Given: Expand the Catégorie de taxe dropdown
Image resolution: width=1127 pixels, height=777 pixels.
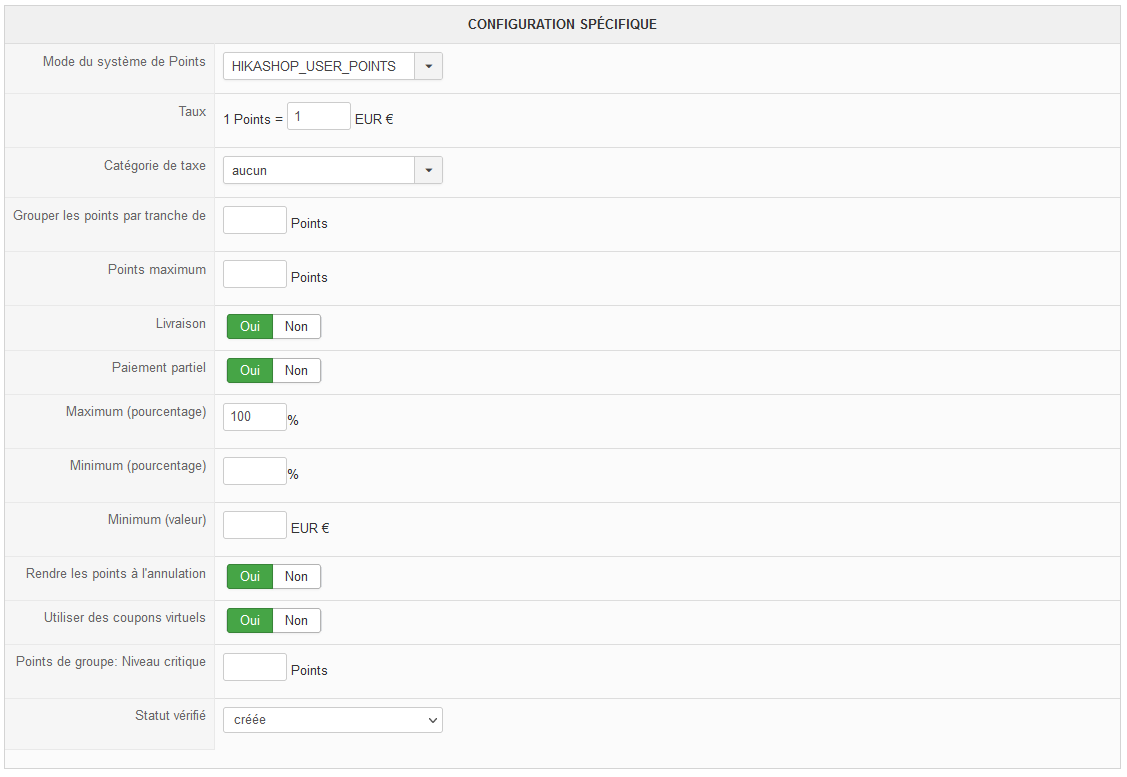Looking at the screenshot, I should [x=318, y=171].
